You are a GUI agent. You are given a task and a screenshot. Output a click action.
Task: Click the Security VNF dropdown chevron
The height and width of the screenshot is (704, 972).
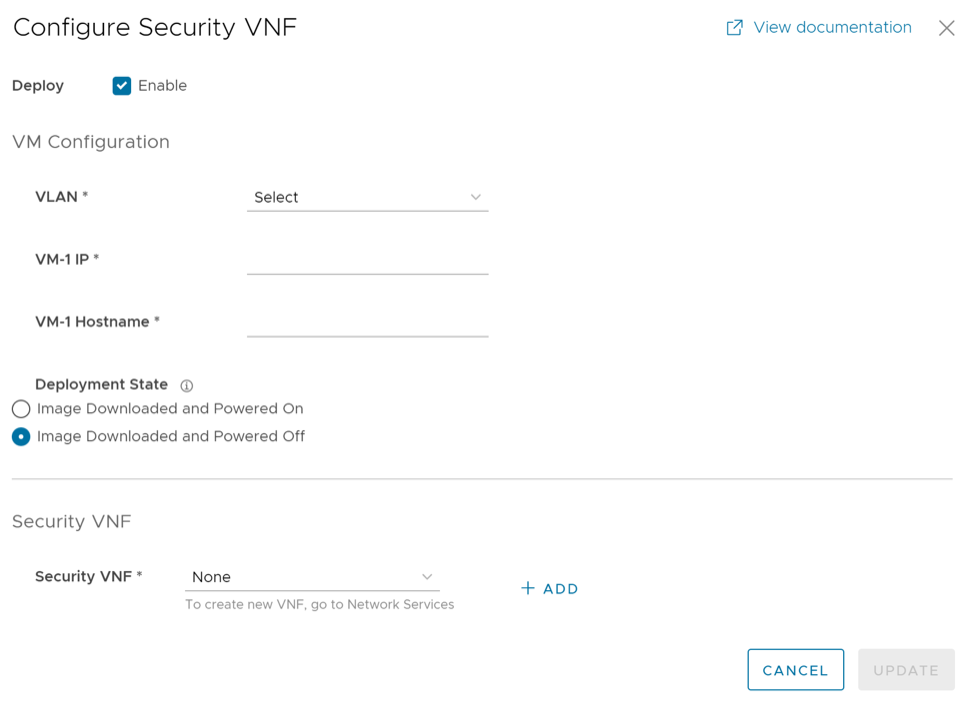tap(427, 577)
